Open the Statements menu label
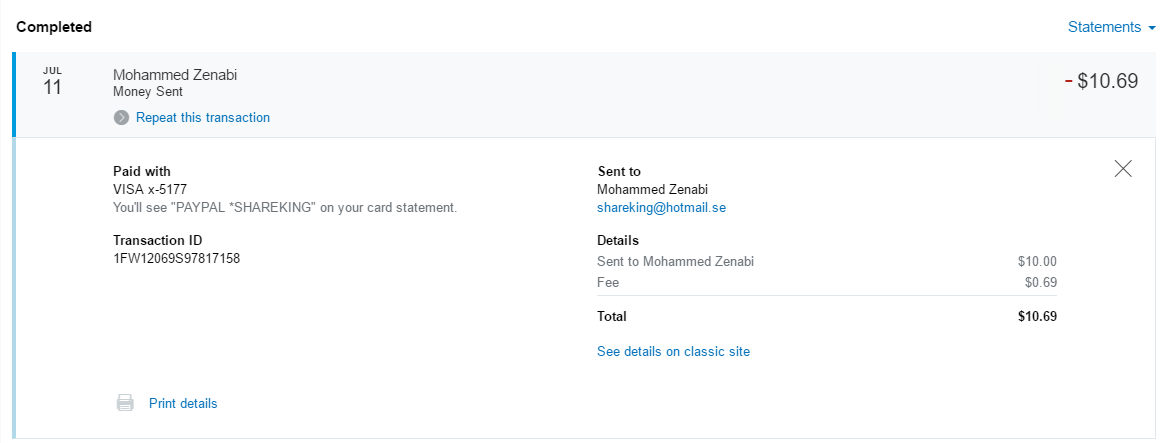Screen dimensions: 1171x443 pyautogui.click(x=1104, y=27)
